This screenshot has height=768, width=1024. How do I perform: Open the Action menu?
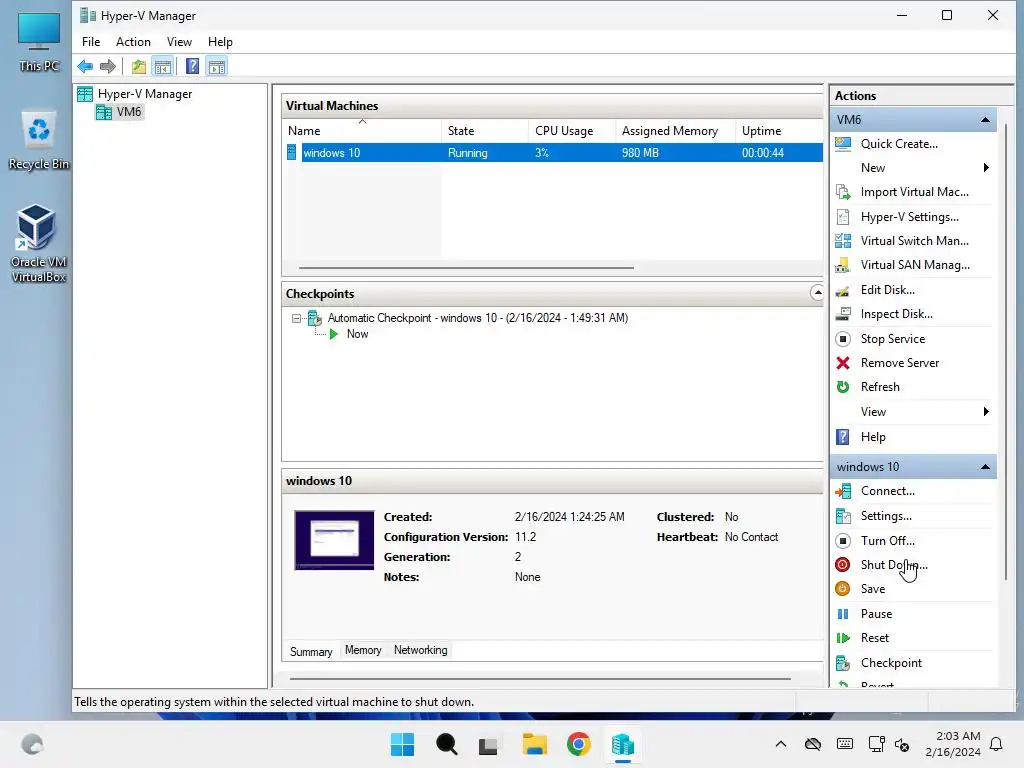click(133, 42)
